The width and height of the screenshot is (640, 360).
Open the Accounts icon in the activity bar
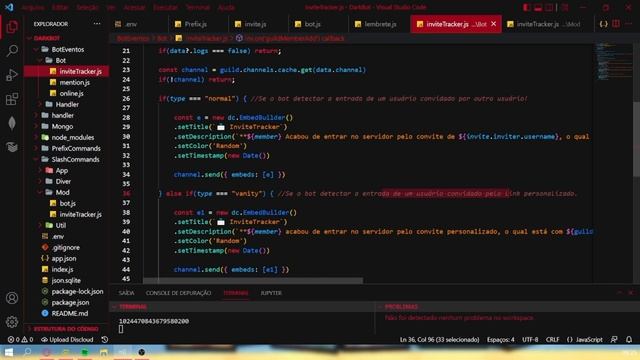(x=12, y=298)
